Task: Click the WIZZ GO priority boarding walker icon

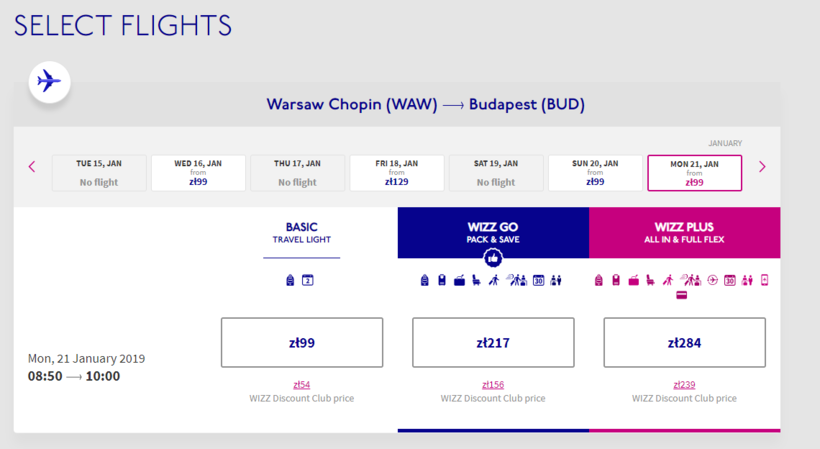Action: point(494,281)
